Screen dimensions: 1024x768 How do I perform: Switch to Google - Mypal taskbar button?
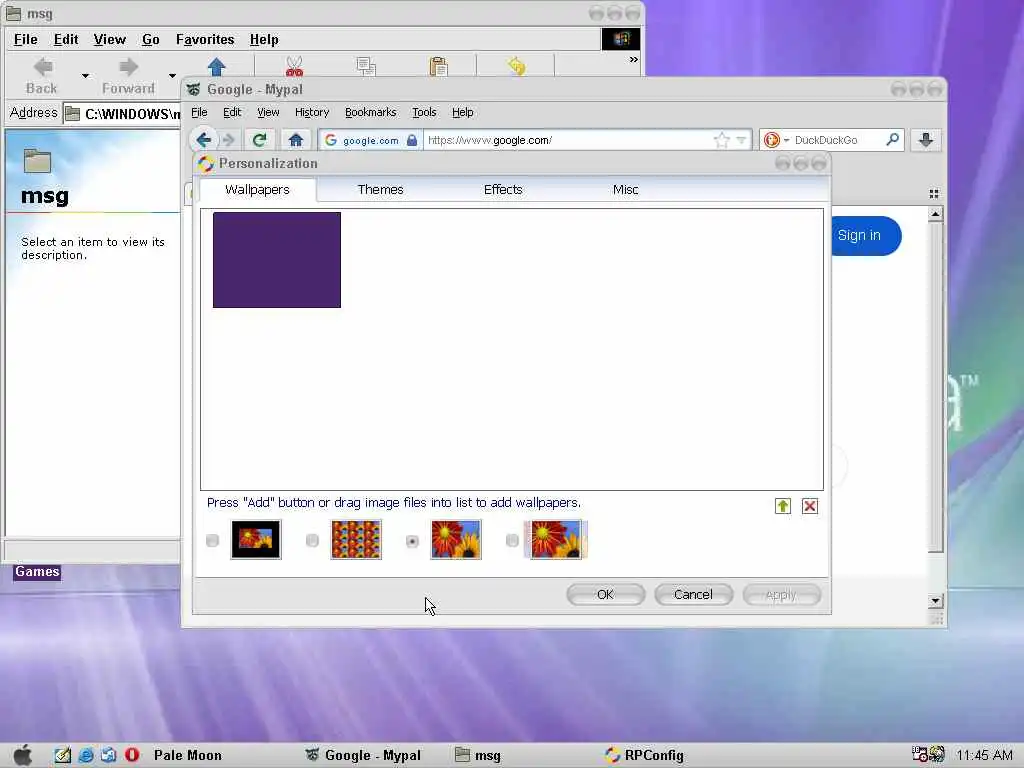coord(364,755)
